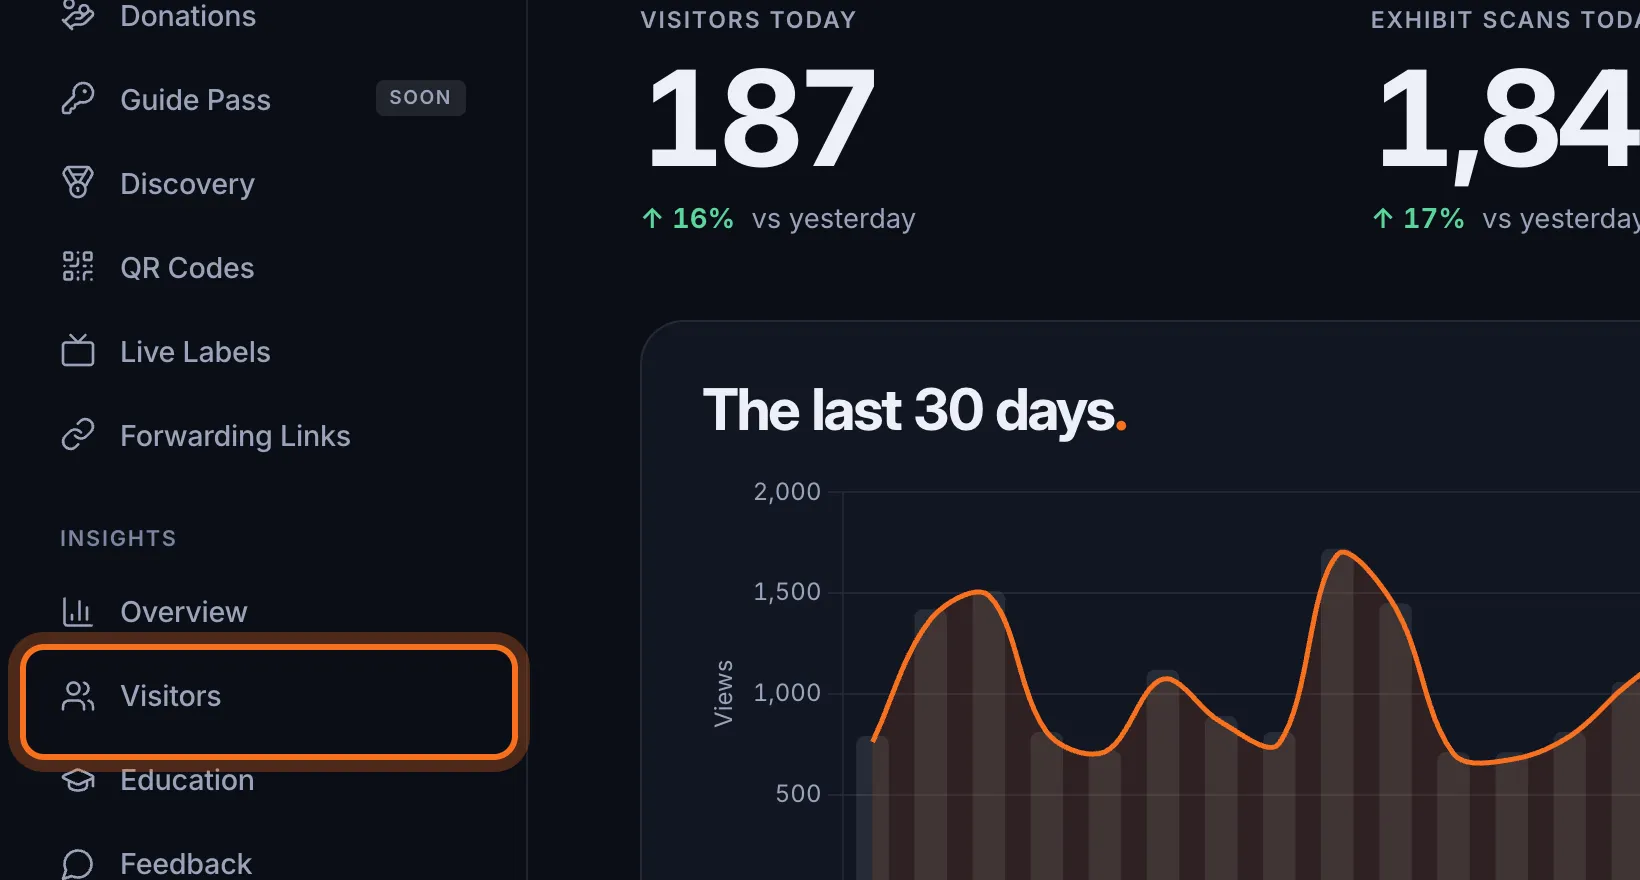Click the Guide Pass key icon
The image size is (1640, 880).
point(78,99)
